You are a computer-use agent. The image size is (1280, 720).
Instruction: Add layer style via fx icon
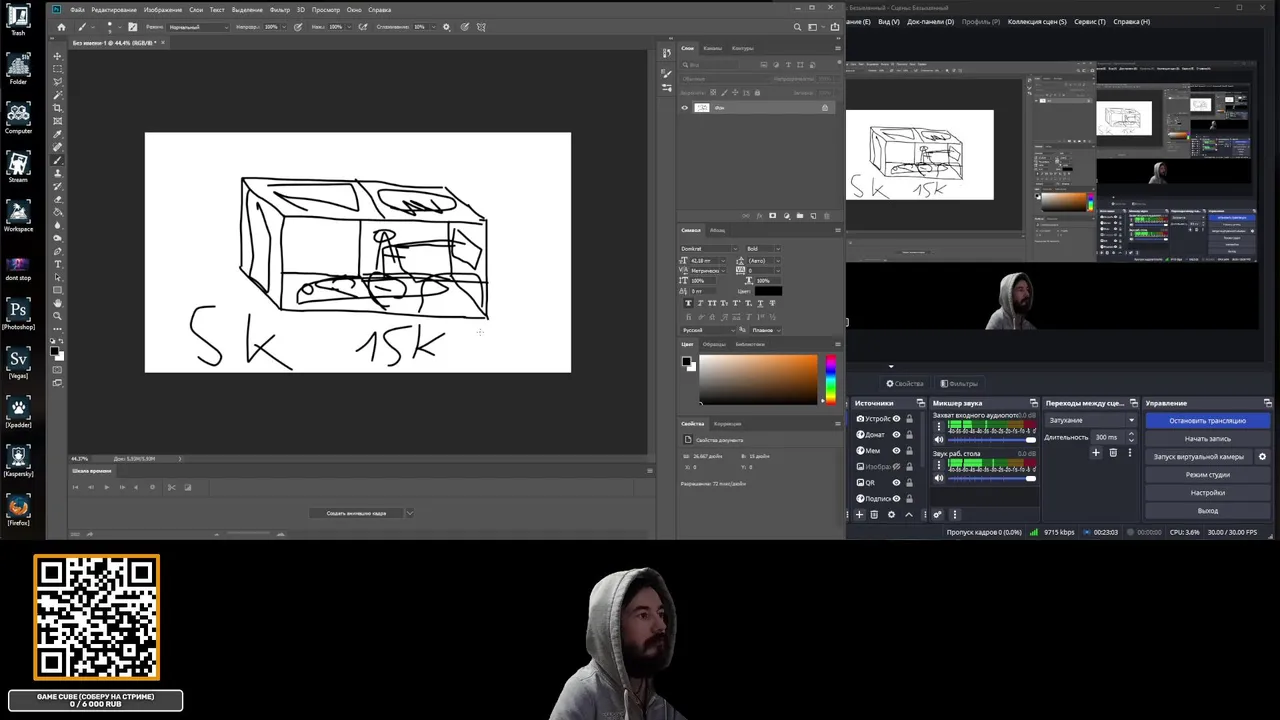(x=759, y=216)
